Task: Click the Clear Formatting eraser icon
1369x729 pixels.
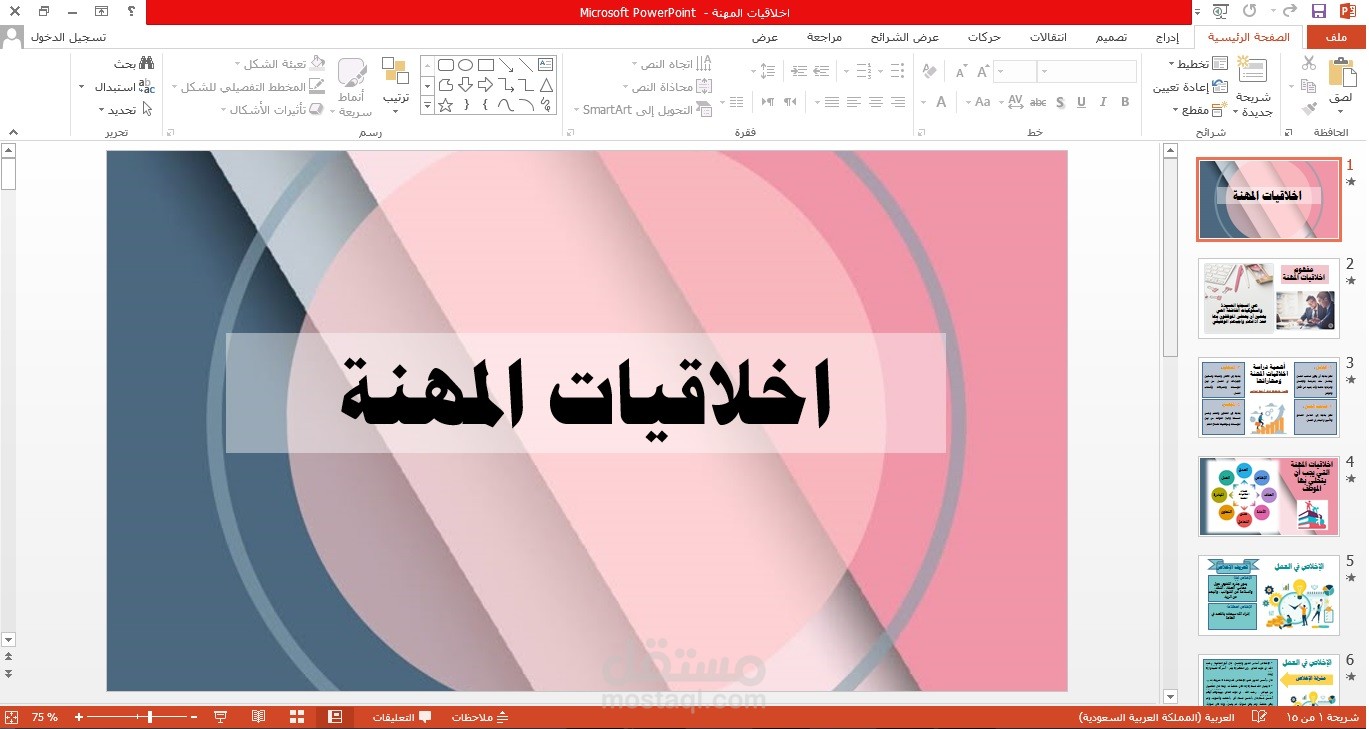Action: click(929, 71)
